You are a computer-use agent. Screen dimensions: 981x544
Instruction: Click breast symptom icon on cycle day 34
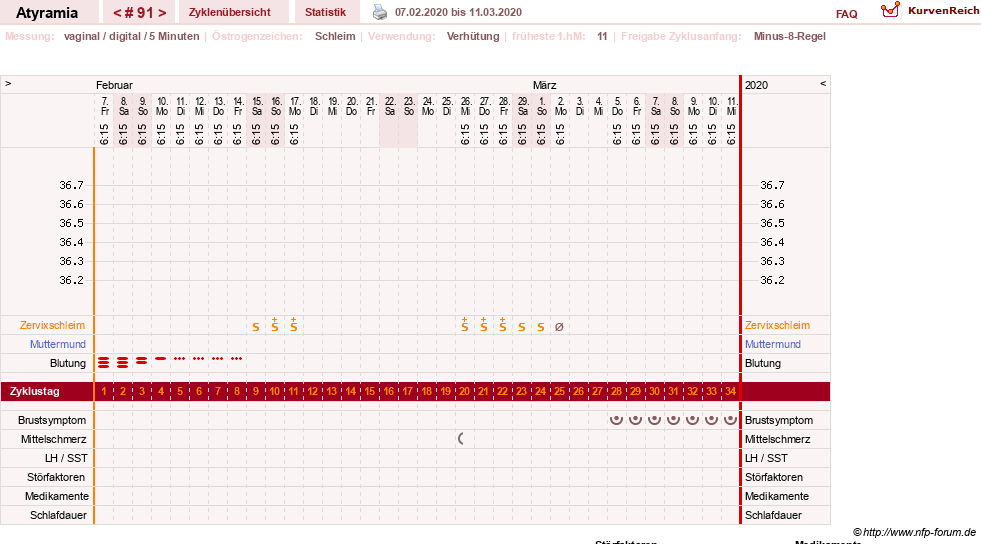click(x=730, y=420)
